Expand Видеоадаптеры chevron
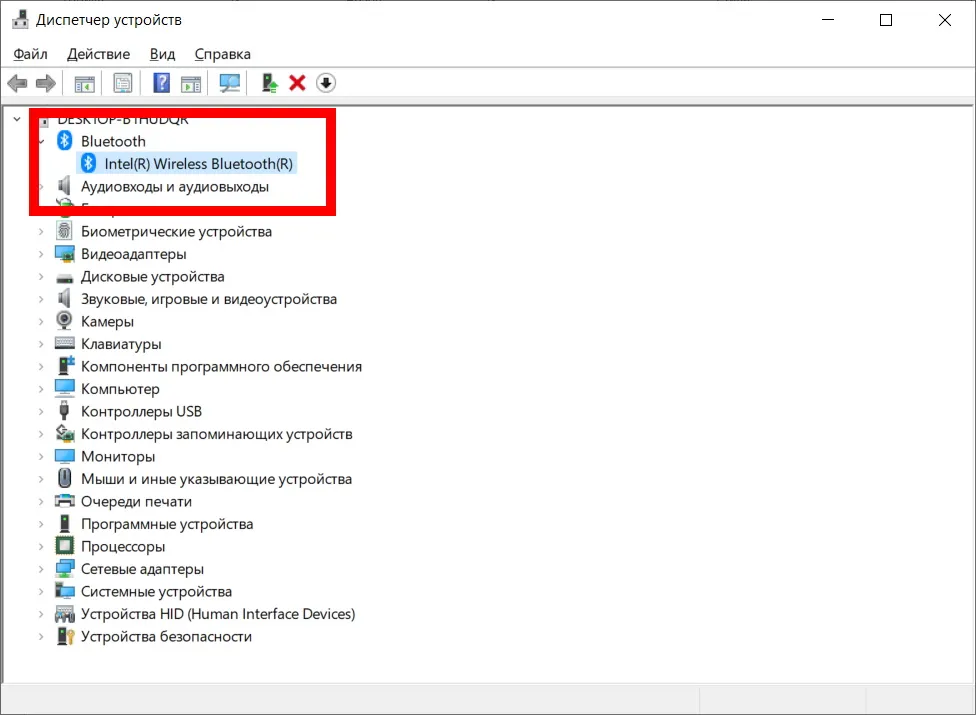Image resolution: width=976 pixels, height=715 pixels. coord(41,254)
